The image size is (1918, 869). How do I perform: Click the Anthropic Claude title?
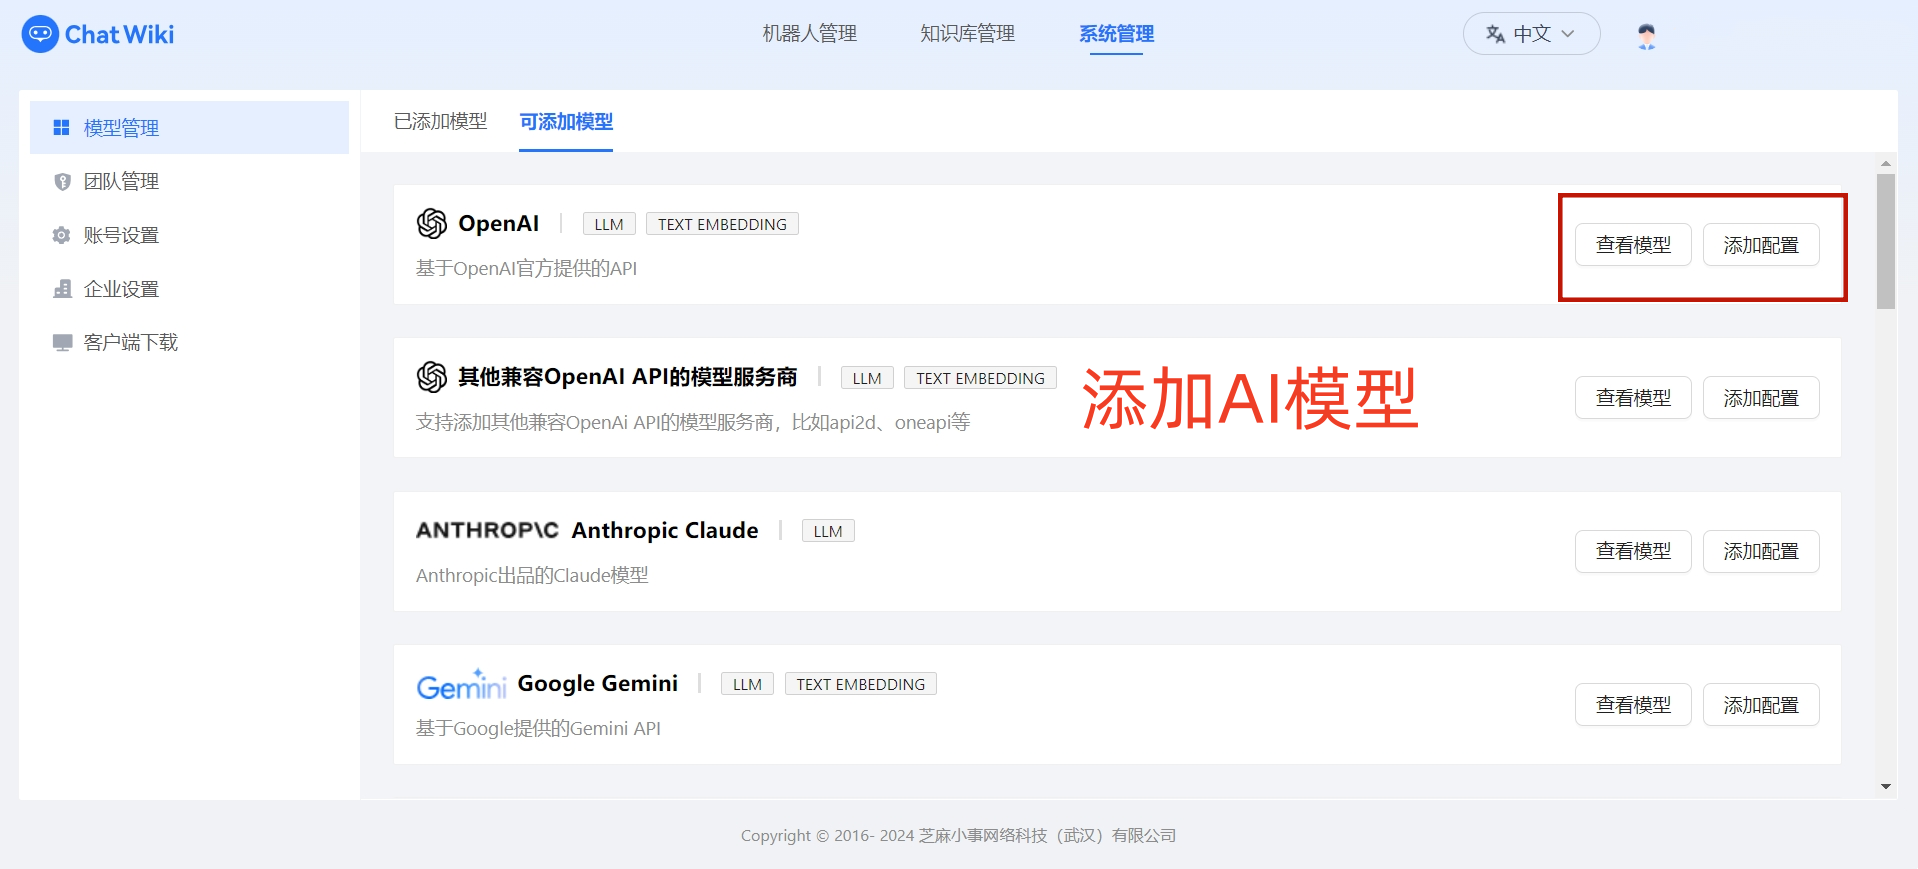[665, 530]
